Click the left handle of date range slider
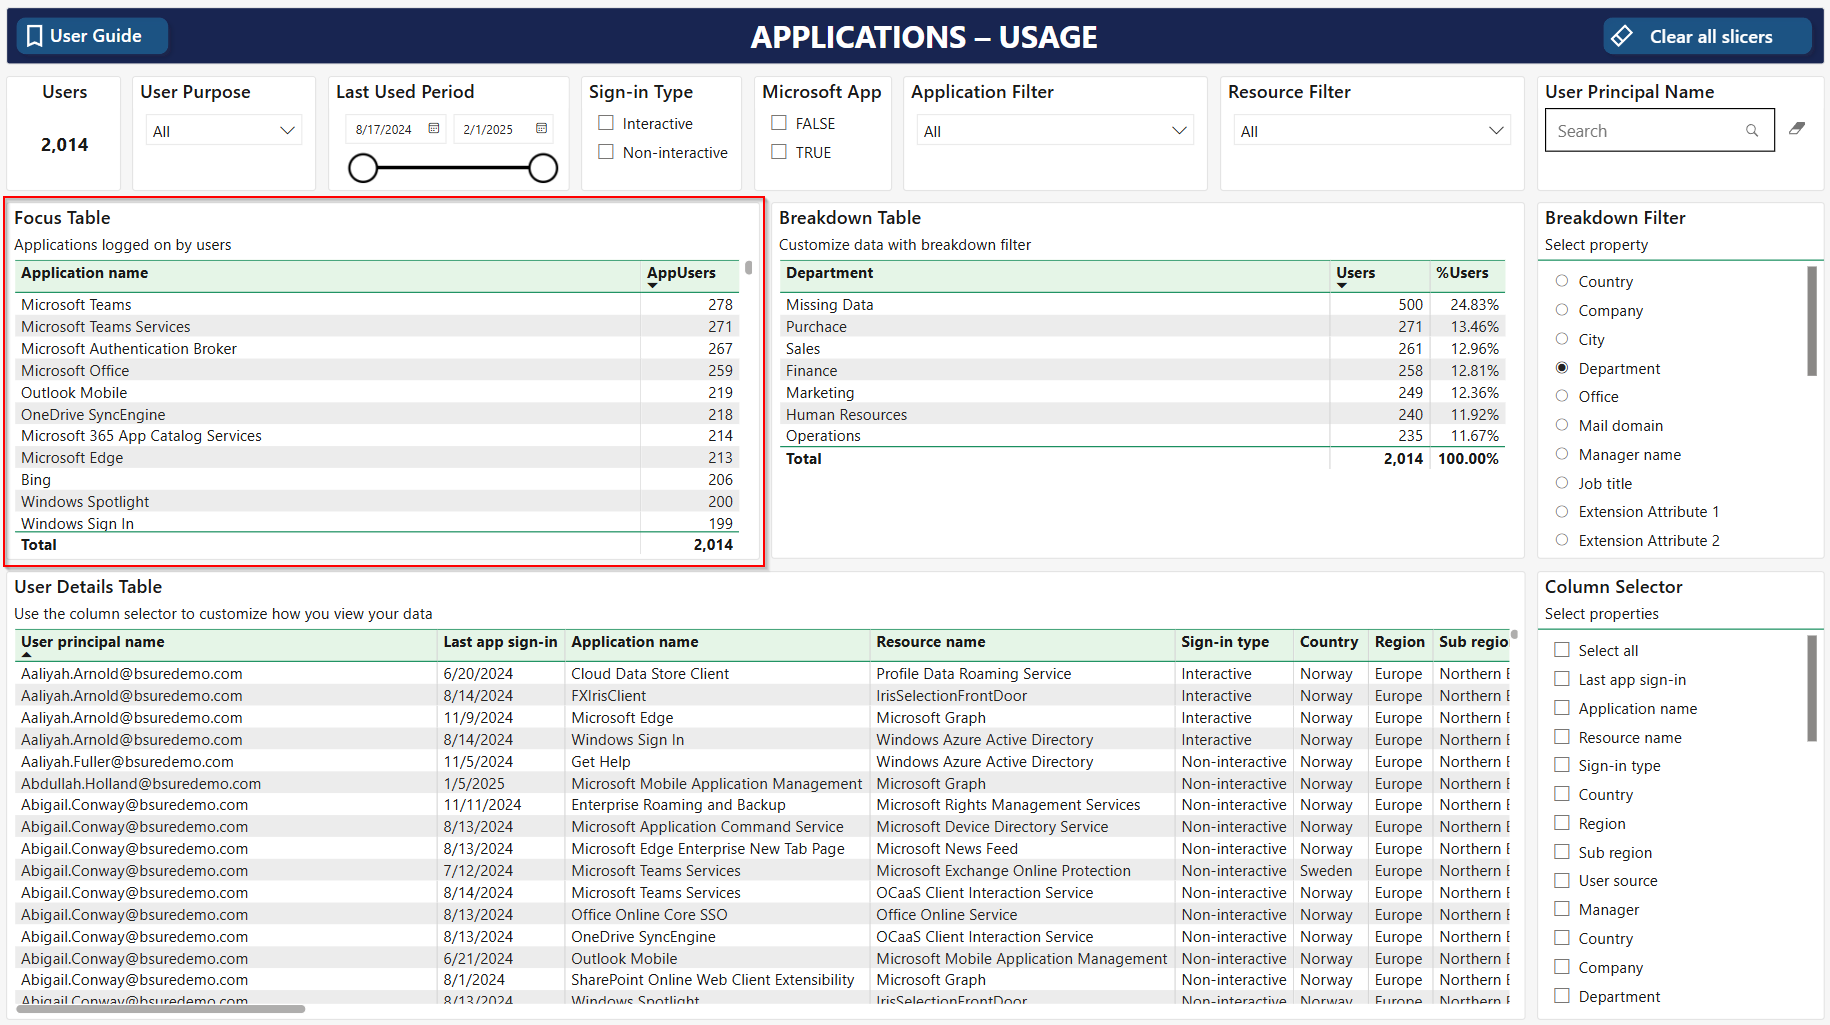The image size is (1830, 1025). [x=363, y=168]
